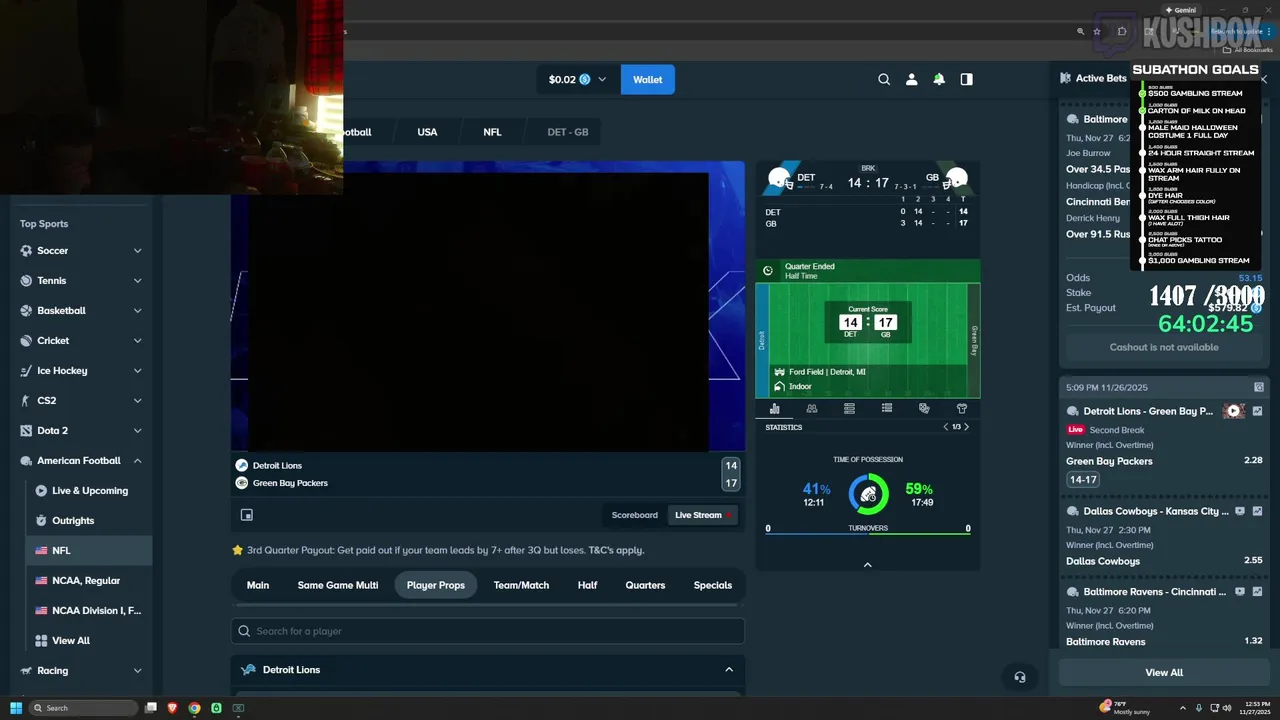The height and width of the screenshot is (720, 1280).
Task: Select the Player Props tab
Action: click(436, 585)
